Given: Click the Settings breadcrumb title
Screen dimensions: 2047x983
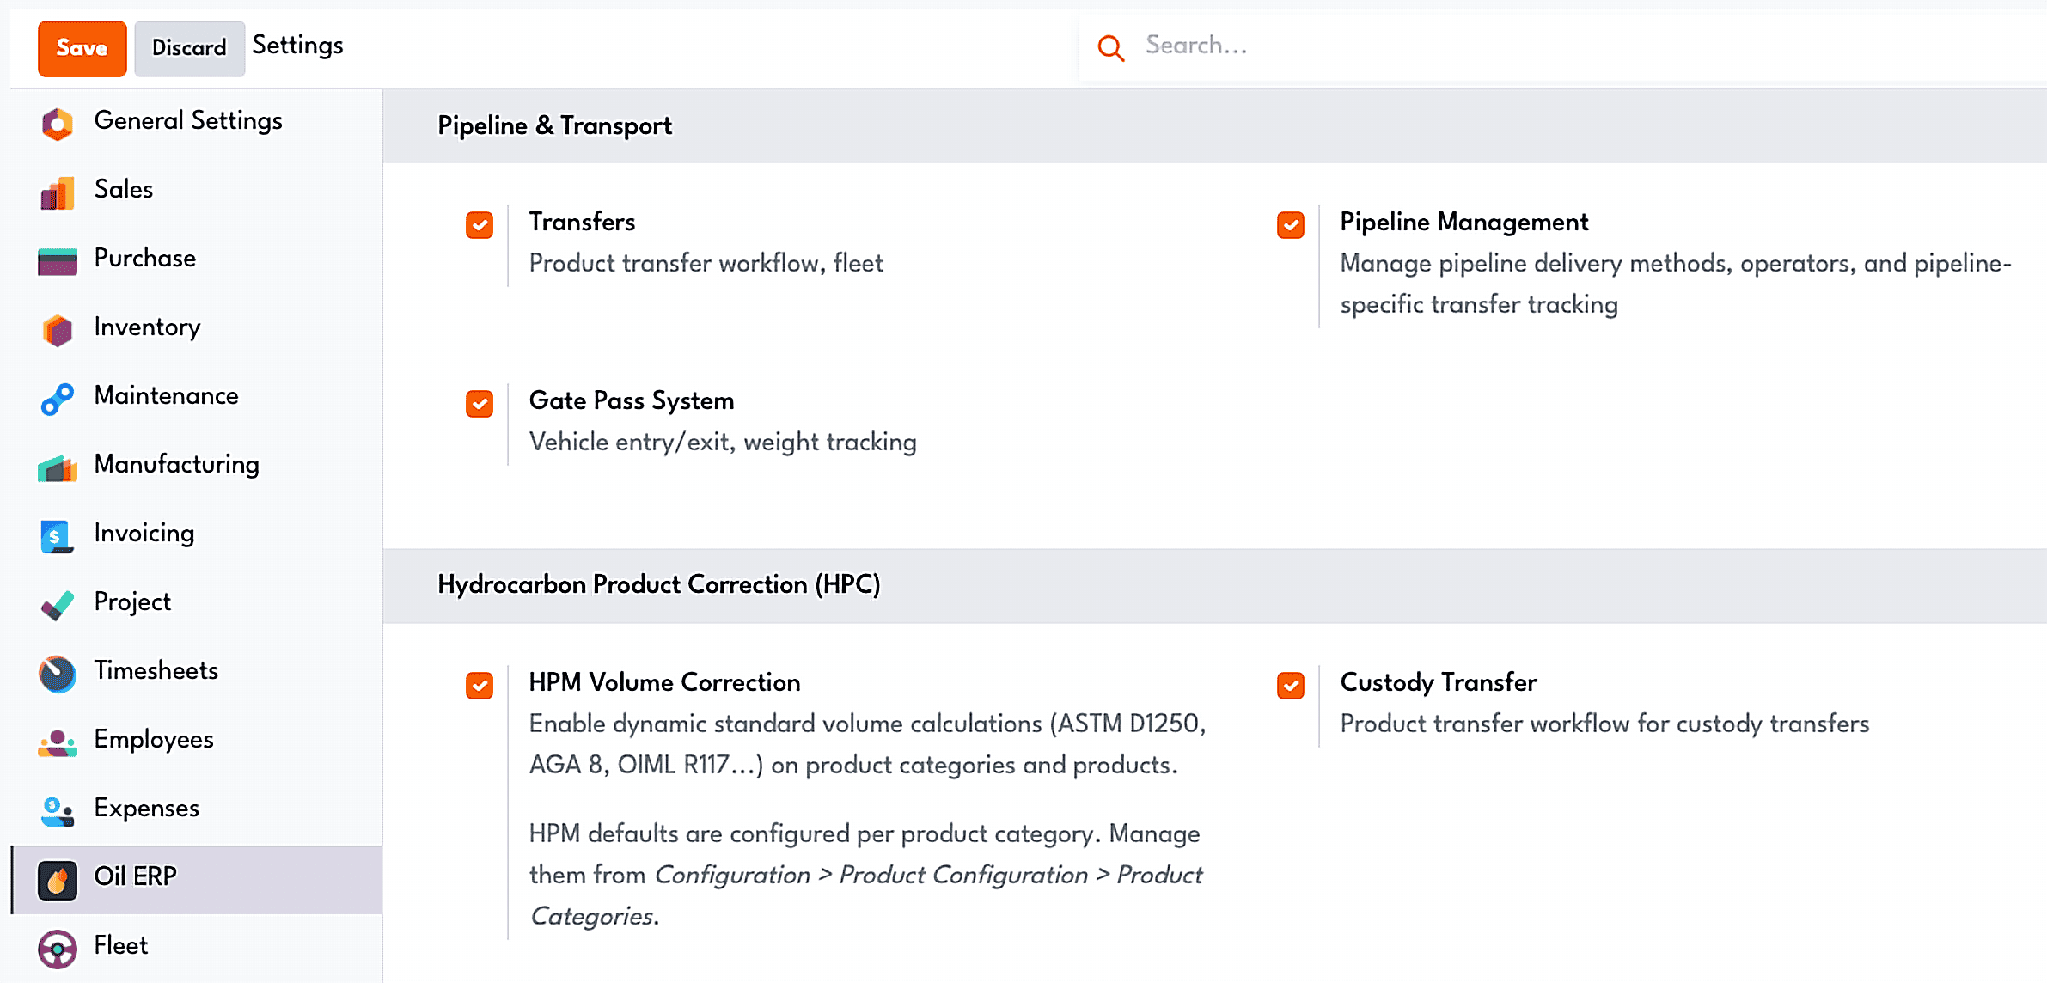Looking at the screenshot, I should [x=298, y=45].
